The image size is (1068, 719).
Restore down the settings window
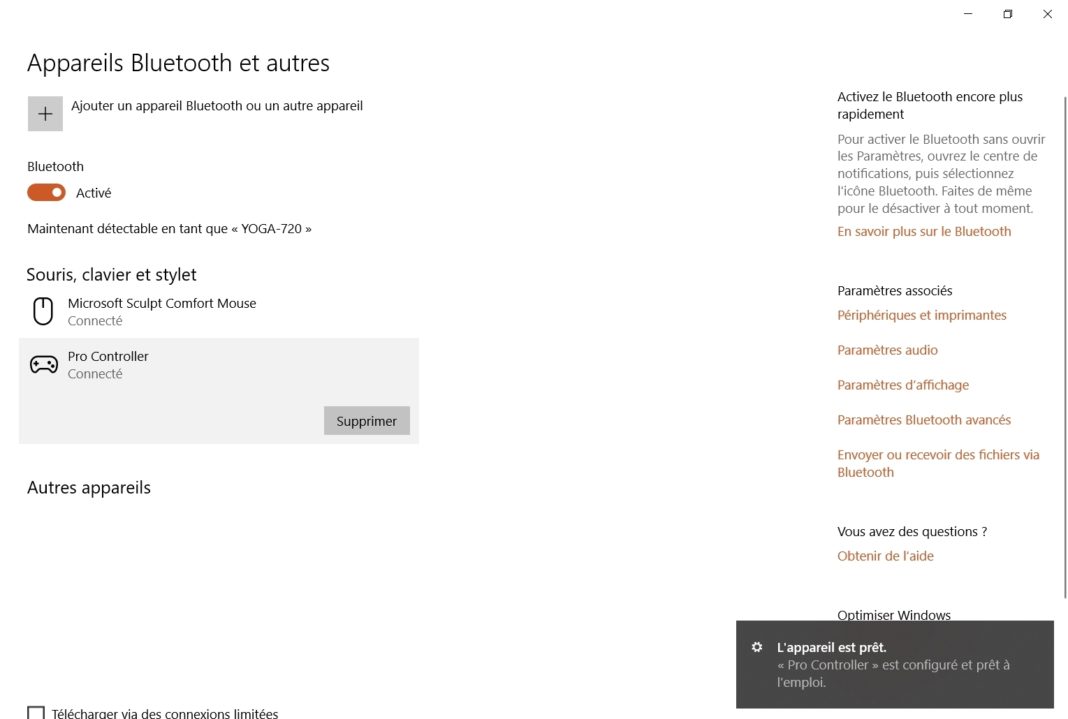point(1007,14)
